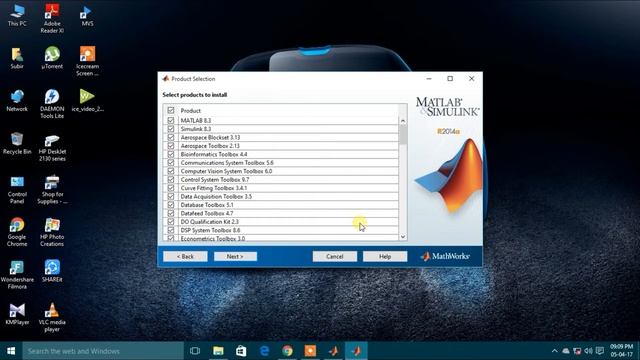This screenshot has height=360, width=640.
Task: Select HP DeskJet 2130 series icon
Action: click(52, 147)
